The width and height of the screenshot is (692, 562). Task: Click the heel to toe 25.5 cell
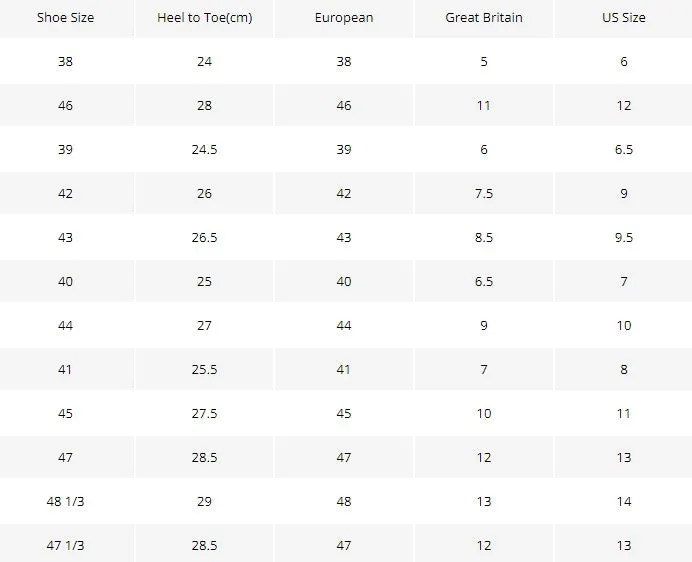[204, 370]
